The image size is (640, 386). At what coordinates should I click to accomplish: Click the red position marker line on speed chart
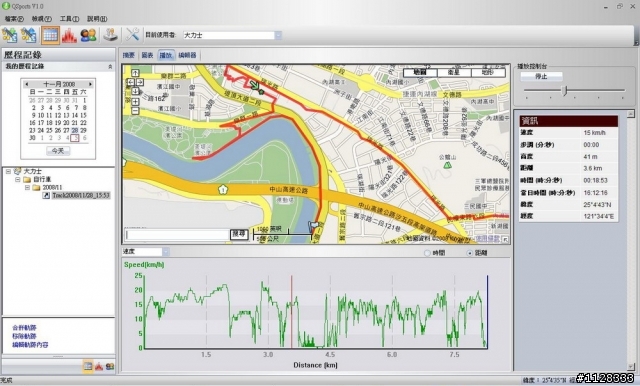291,312
